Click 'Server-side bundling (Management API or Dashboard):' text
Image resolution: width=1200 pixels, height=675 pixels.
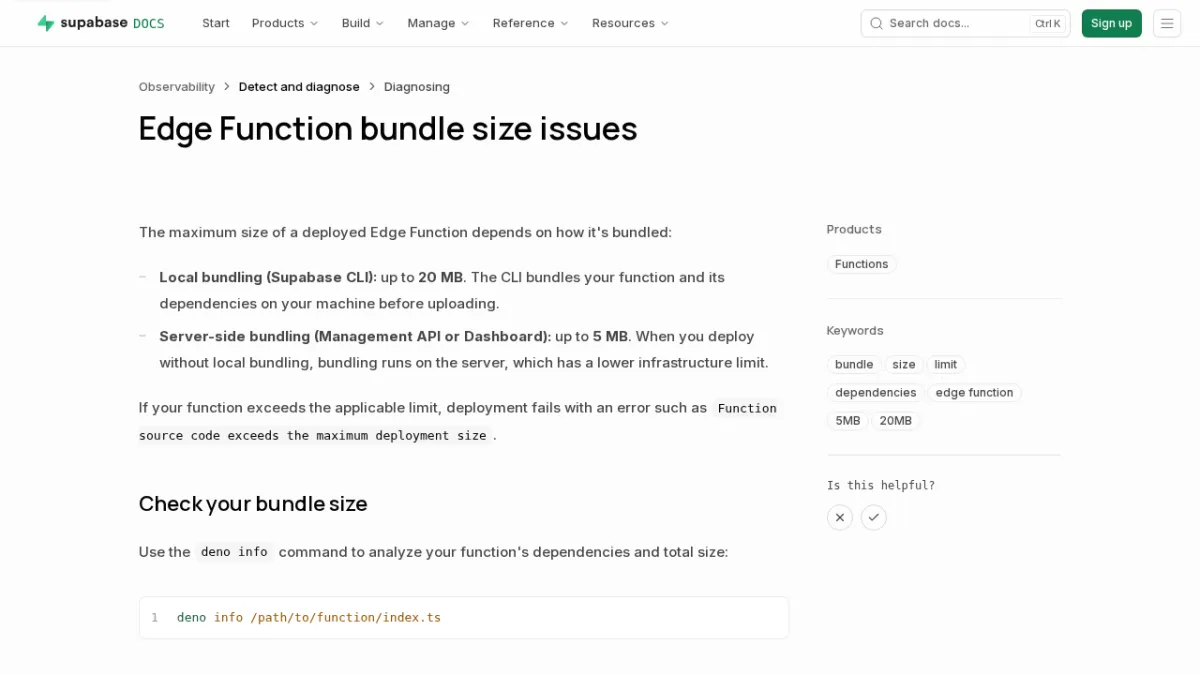[355, 336]
